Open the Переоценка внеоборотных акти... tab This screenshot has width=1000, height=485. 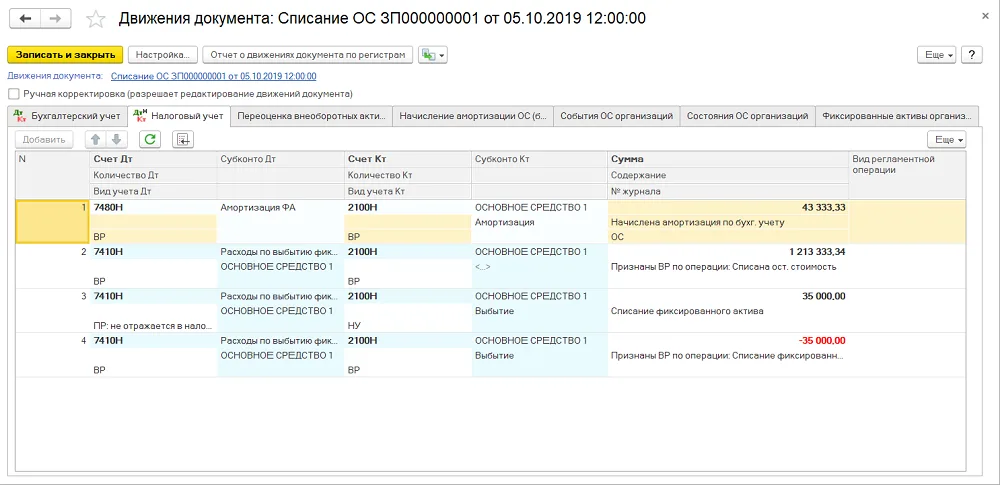[311, 116]
